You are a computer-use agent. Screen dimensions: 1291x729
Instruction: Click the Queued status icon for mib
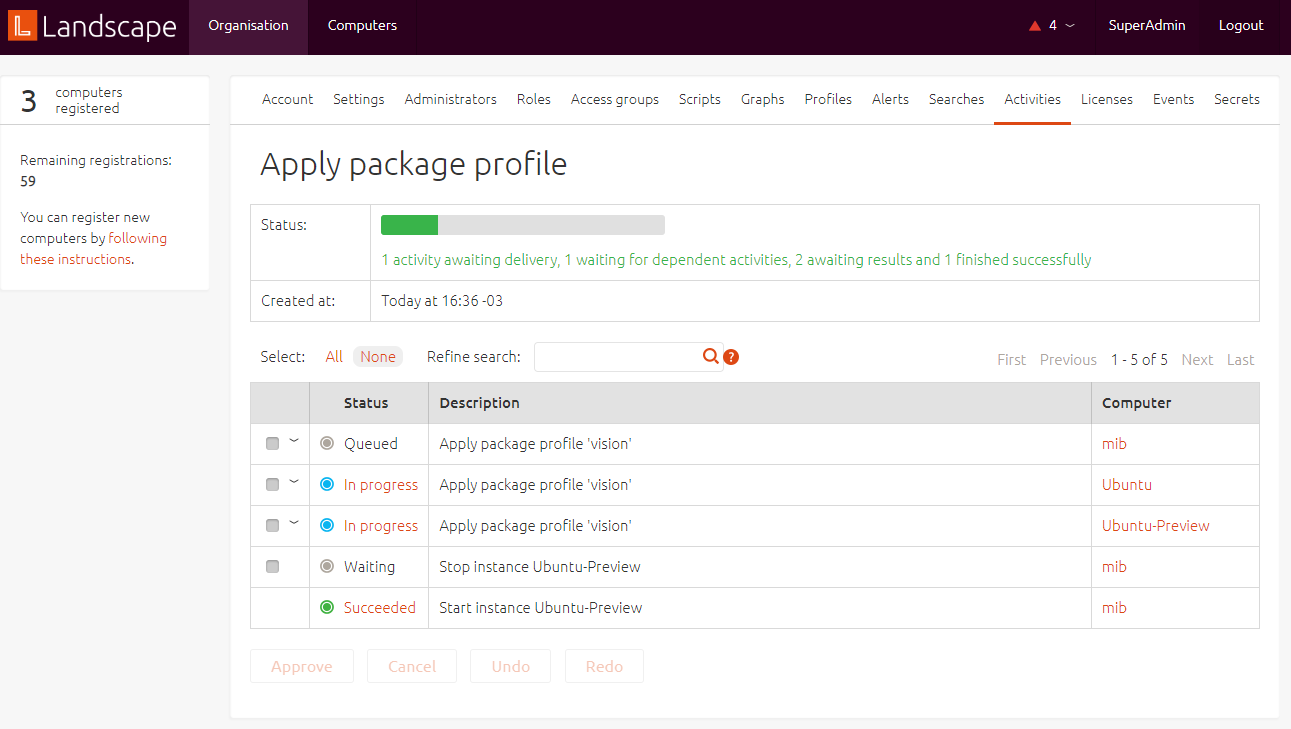click(326, 443)
